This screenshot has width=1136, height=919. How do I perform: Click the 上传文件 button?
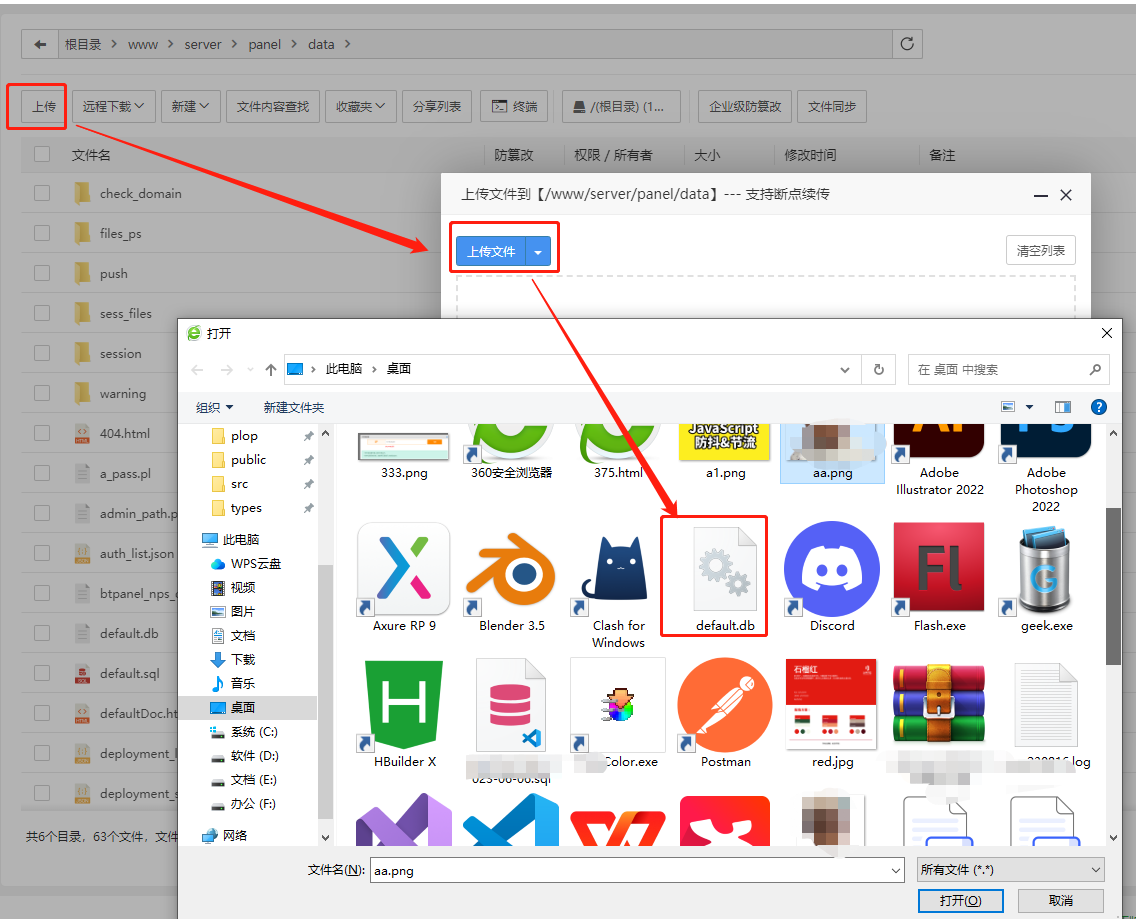click(x=490, y=252)
